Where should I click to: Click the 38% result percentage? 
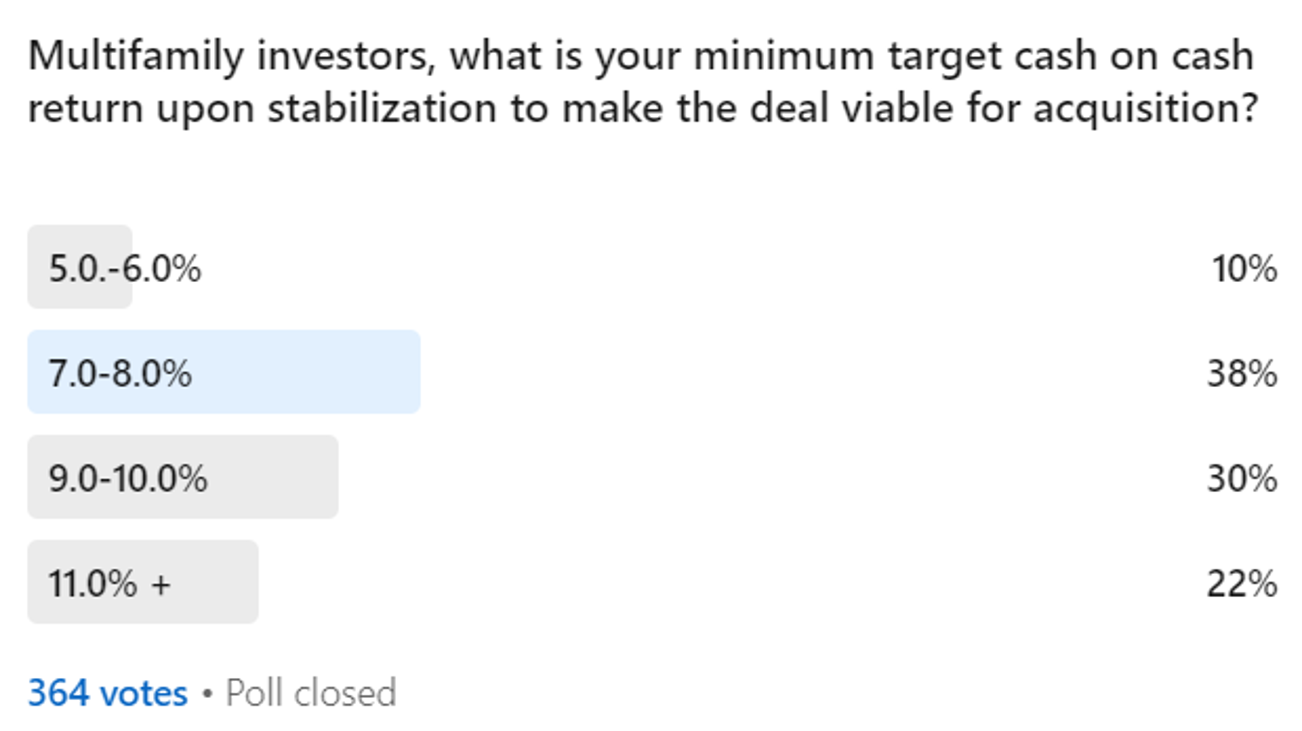tap(1242, 373)
